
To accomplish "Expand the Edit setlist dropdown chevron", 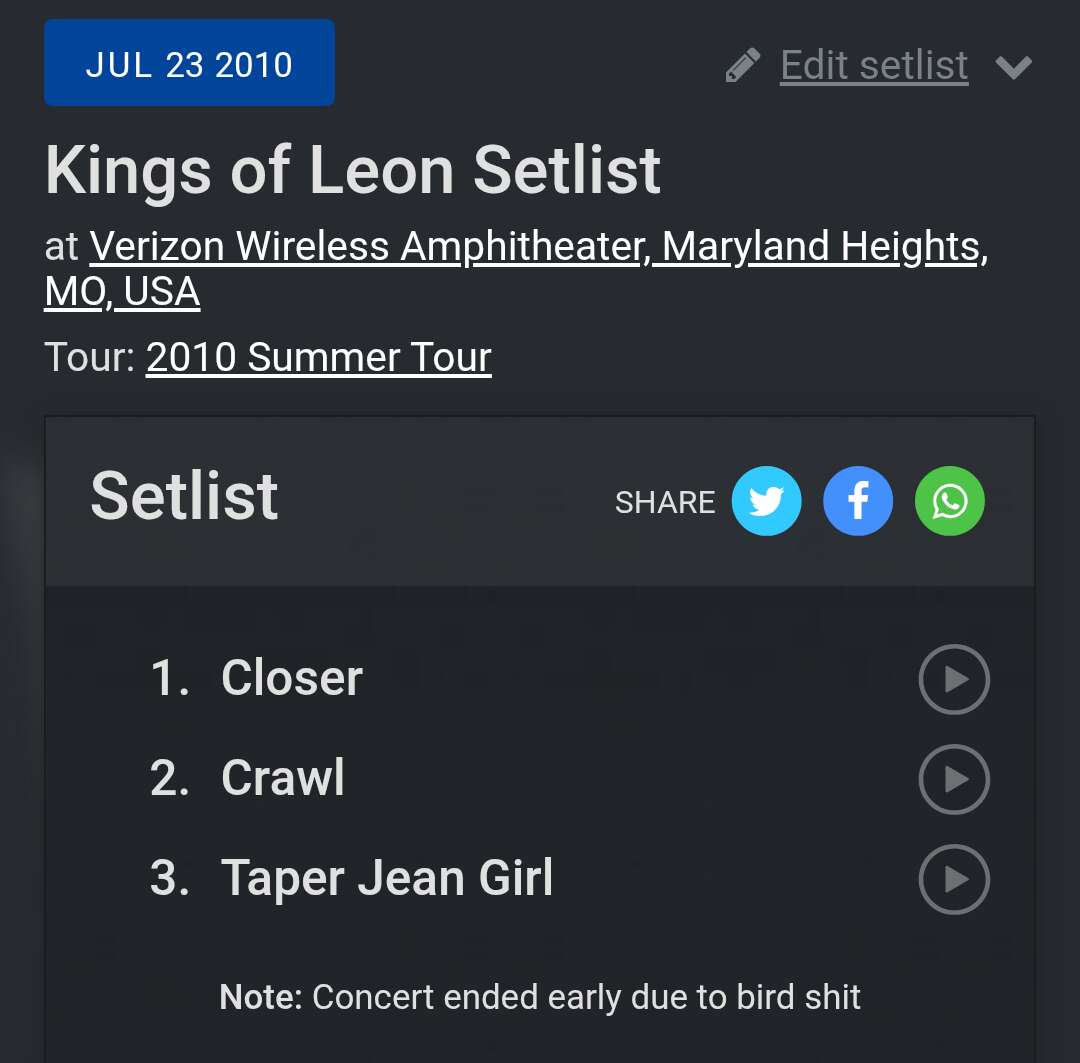I will pyautogui.click(x=1013, y=67).
